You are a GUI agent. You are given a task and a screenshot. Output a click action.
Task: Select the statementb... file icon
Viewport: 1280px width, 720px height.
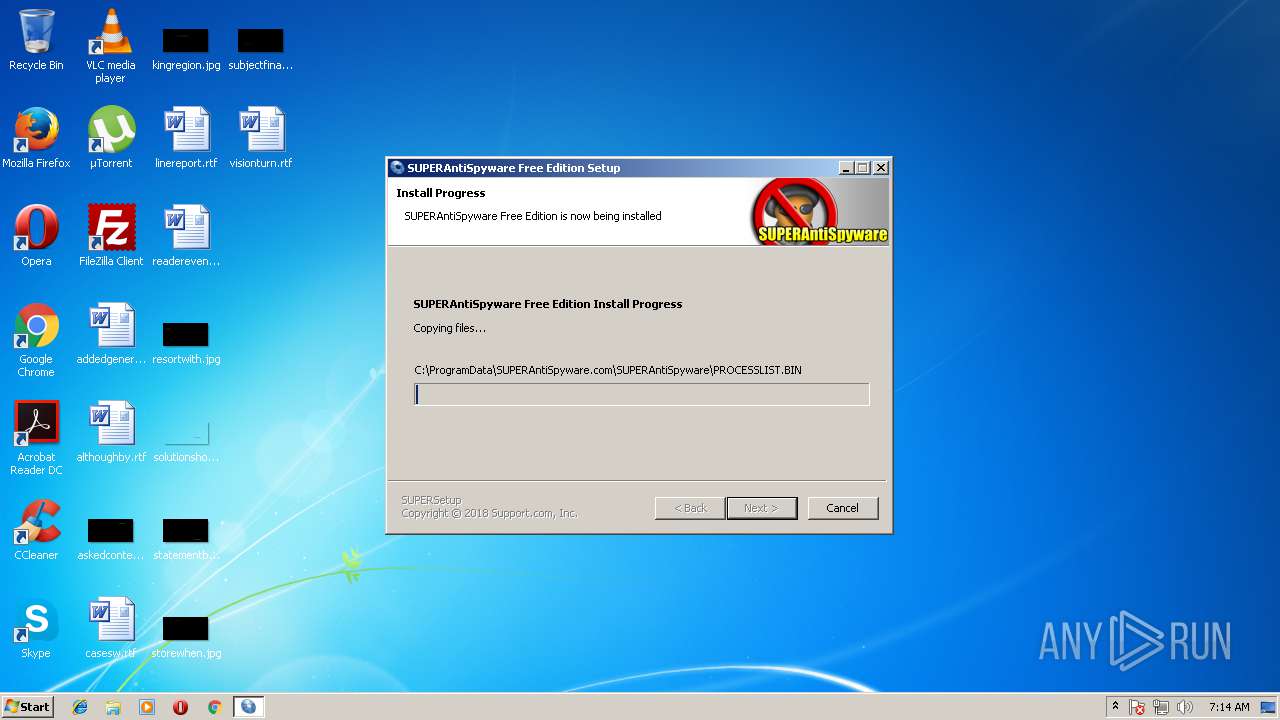186,538
